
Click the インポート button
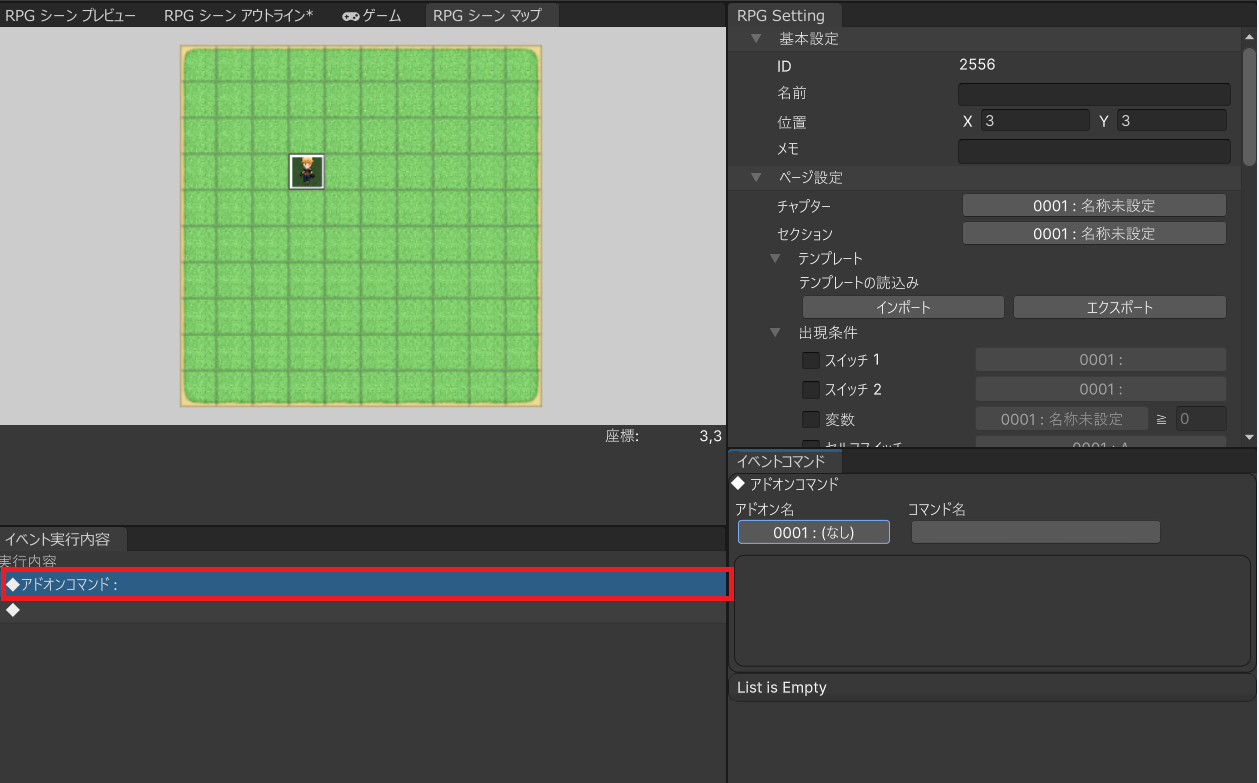tap(903, 307)
